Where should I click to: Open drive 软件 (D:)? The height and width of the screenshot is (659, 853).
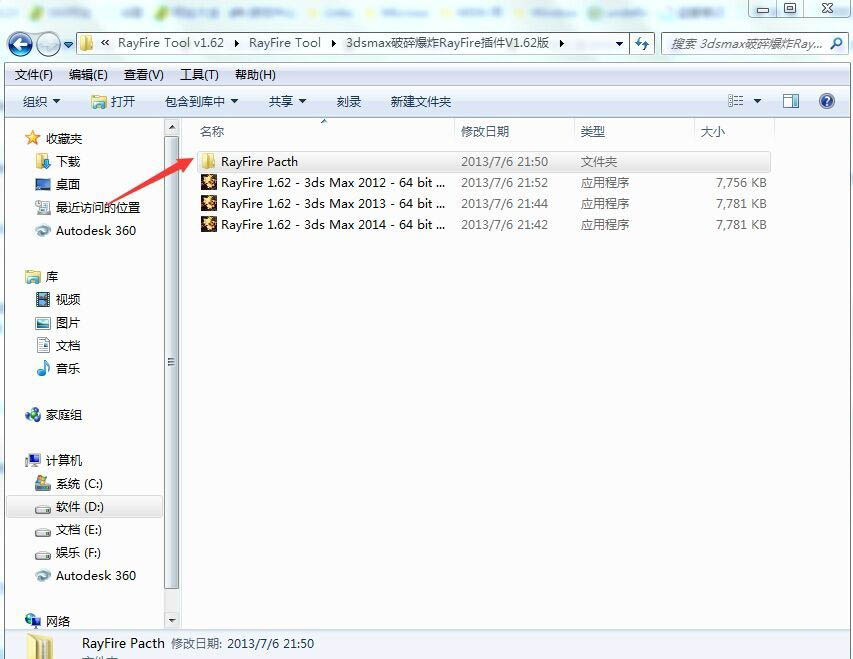coord(79,507)
